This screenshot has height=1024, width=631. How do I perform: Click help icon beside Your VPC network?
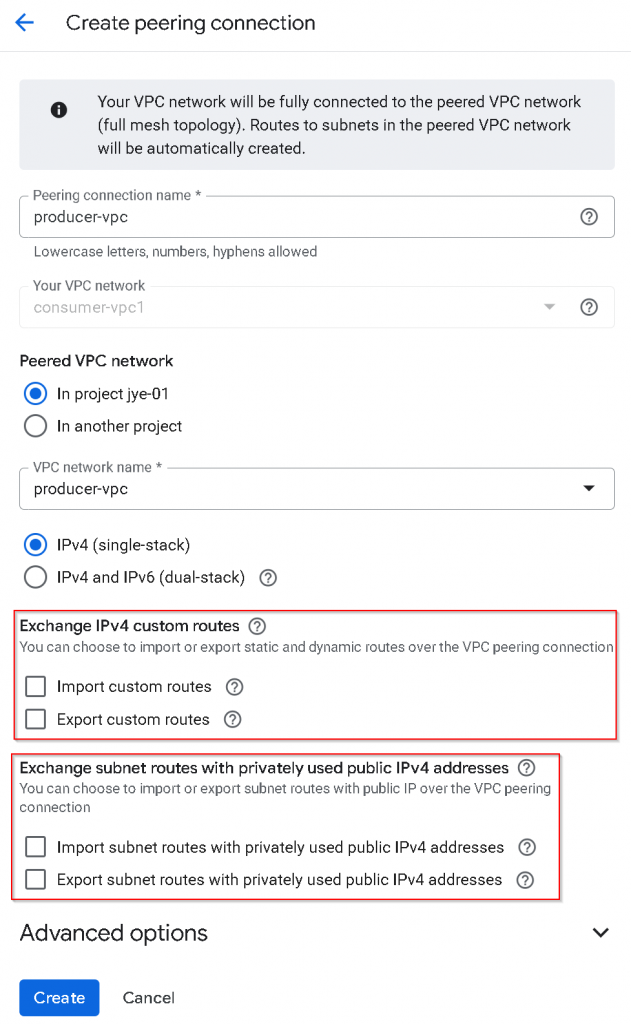pos(589,307)
